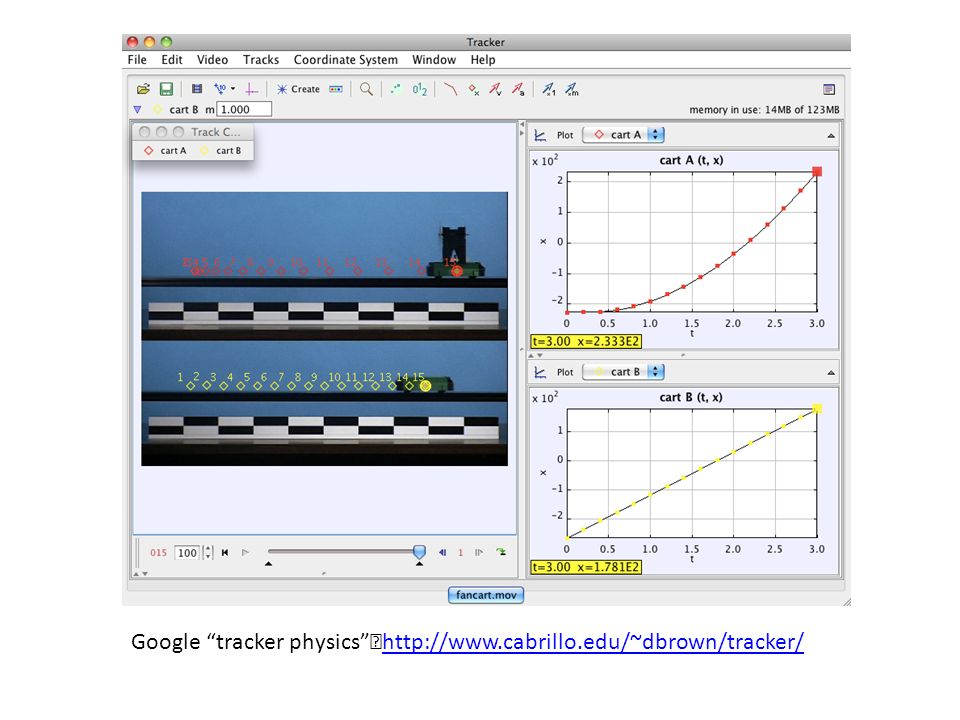
Task: Toggle the paths curve icon
Action: pos(450,89)
